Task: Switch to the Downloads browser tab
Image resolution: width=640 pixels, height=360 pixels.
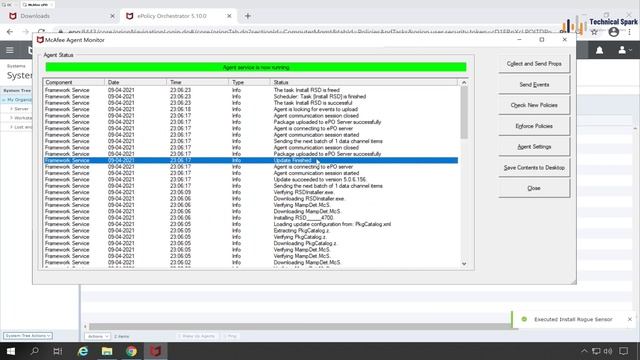Action: tap(61, 16)
